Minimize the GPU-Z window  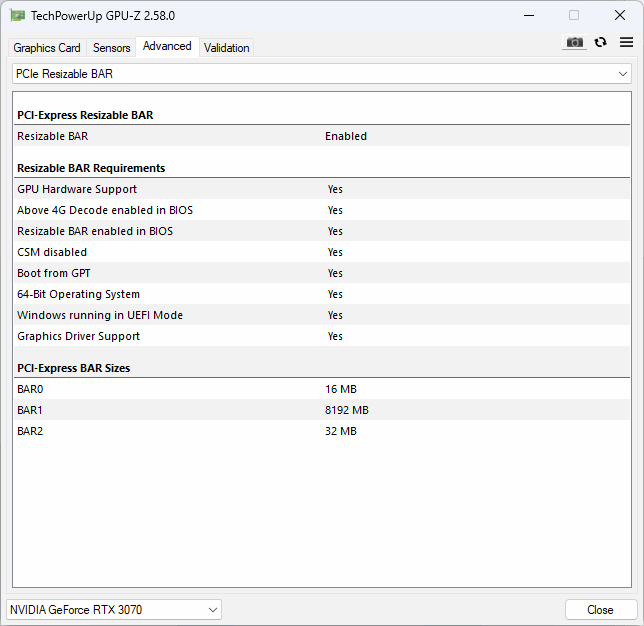pyautogui.click(x=529, y=16)
